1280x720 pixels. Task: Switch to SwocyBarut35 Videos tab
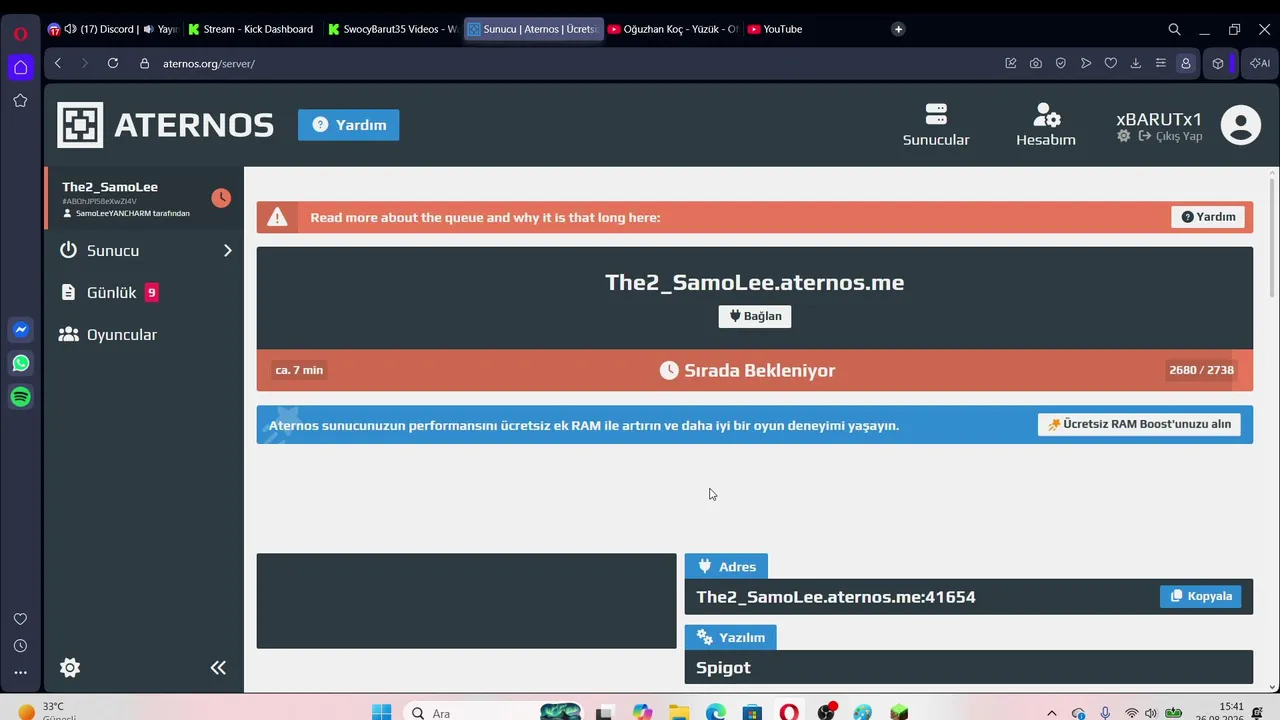(393, 29)
